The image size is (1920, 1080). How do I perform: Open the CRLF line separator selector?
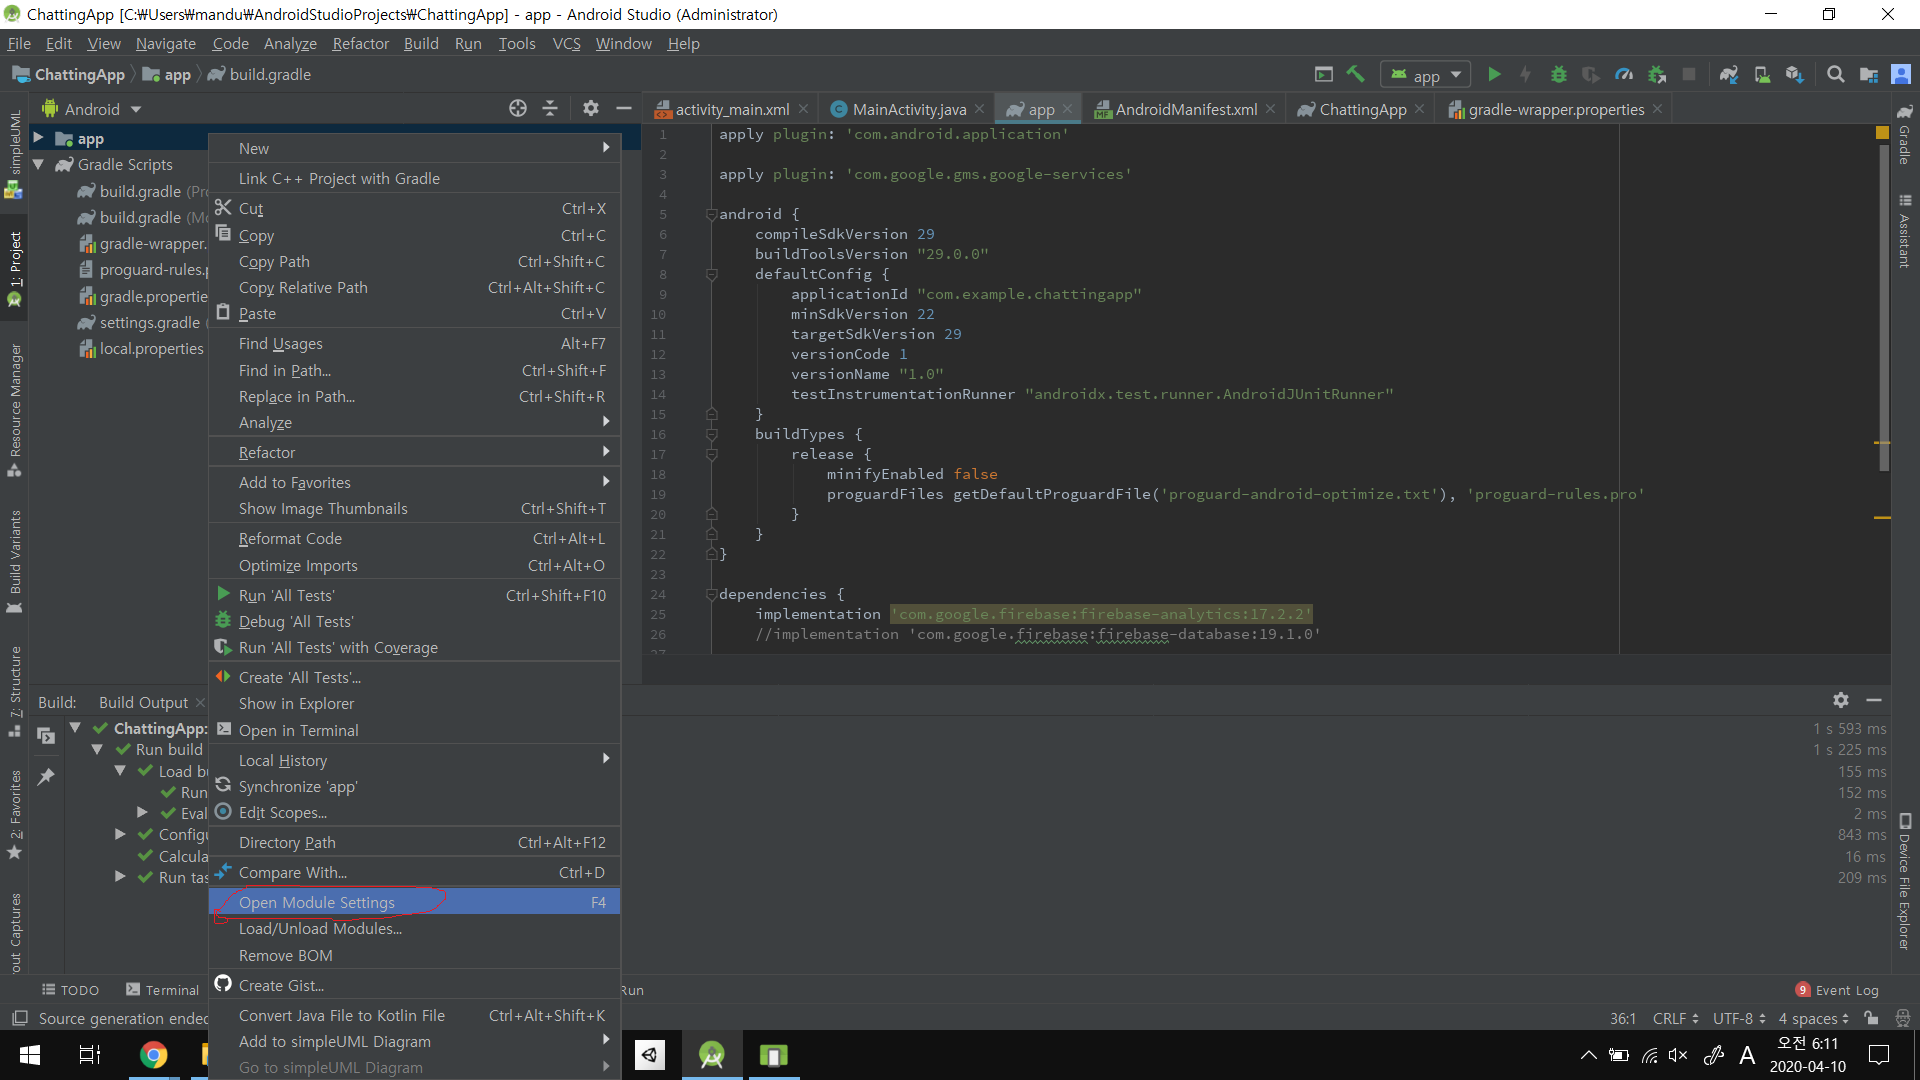pyautogui.click(x=1675, y=1018)
